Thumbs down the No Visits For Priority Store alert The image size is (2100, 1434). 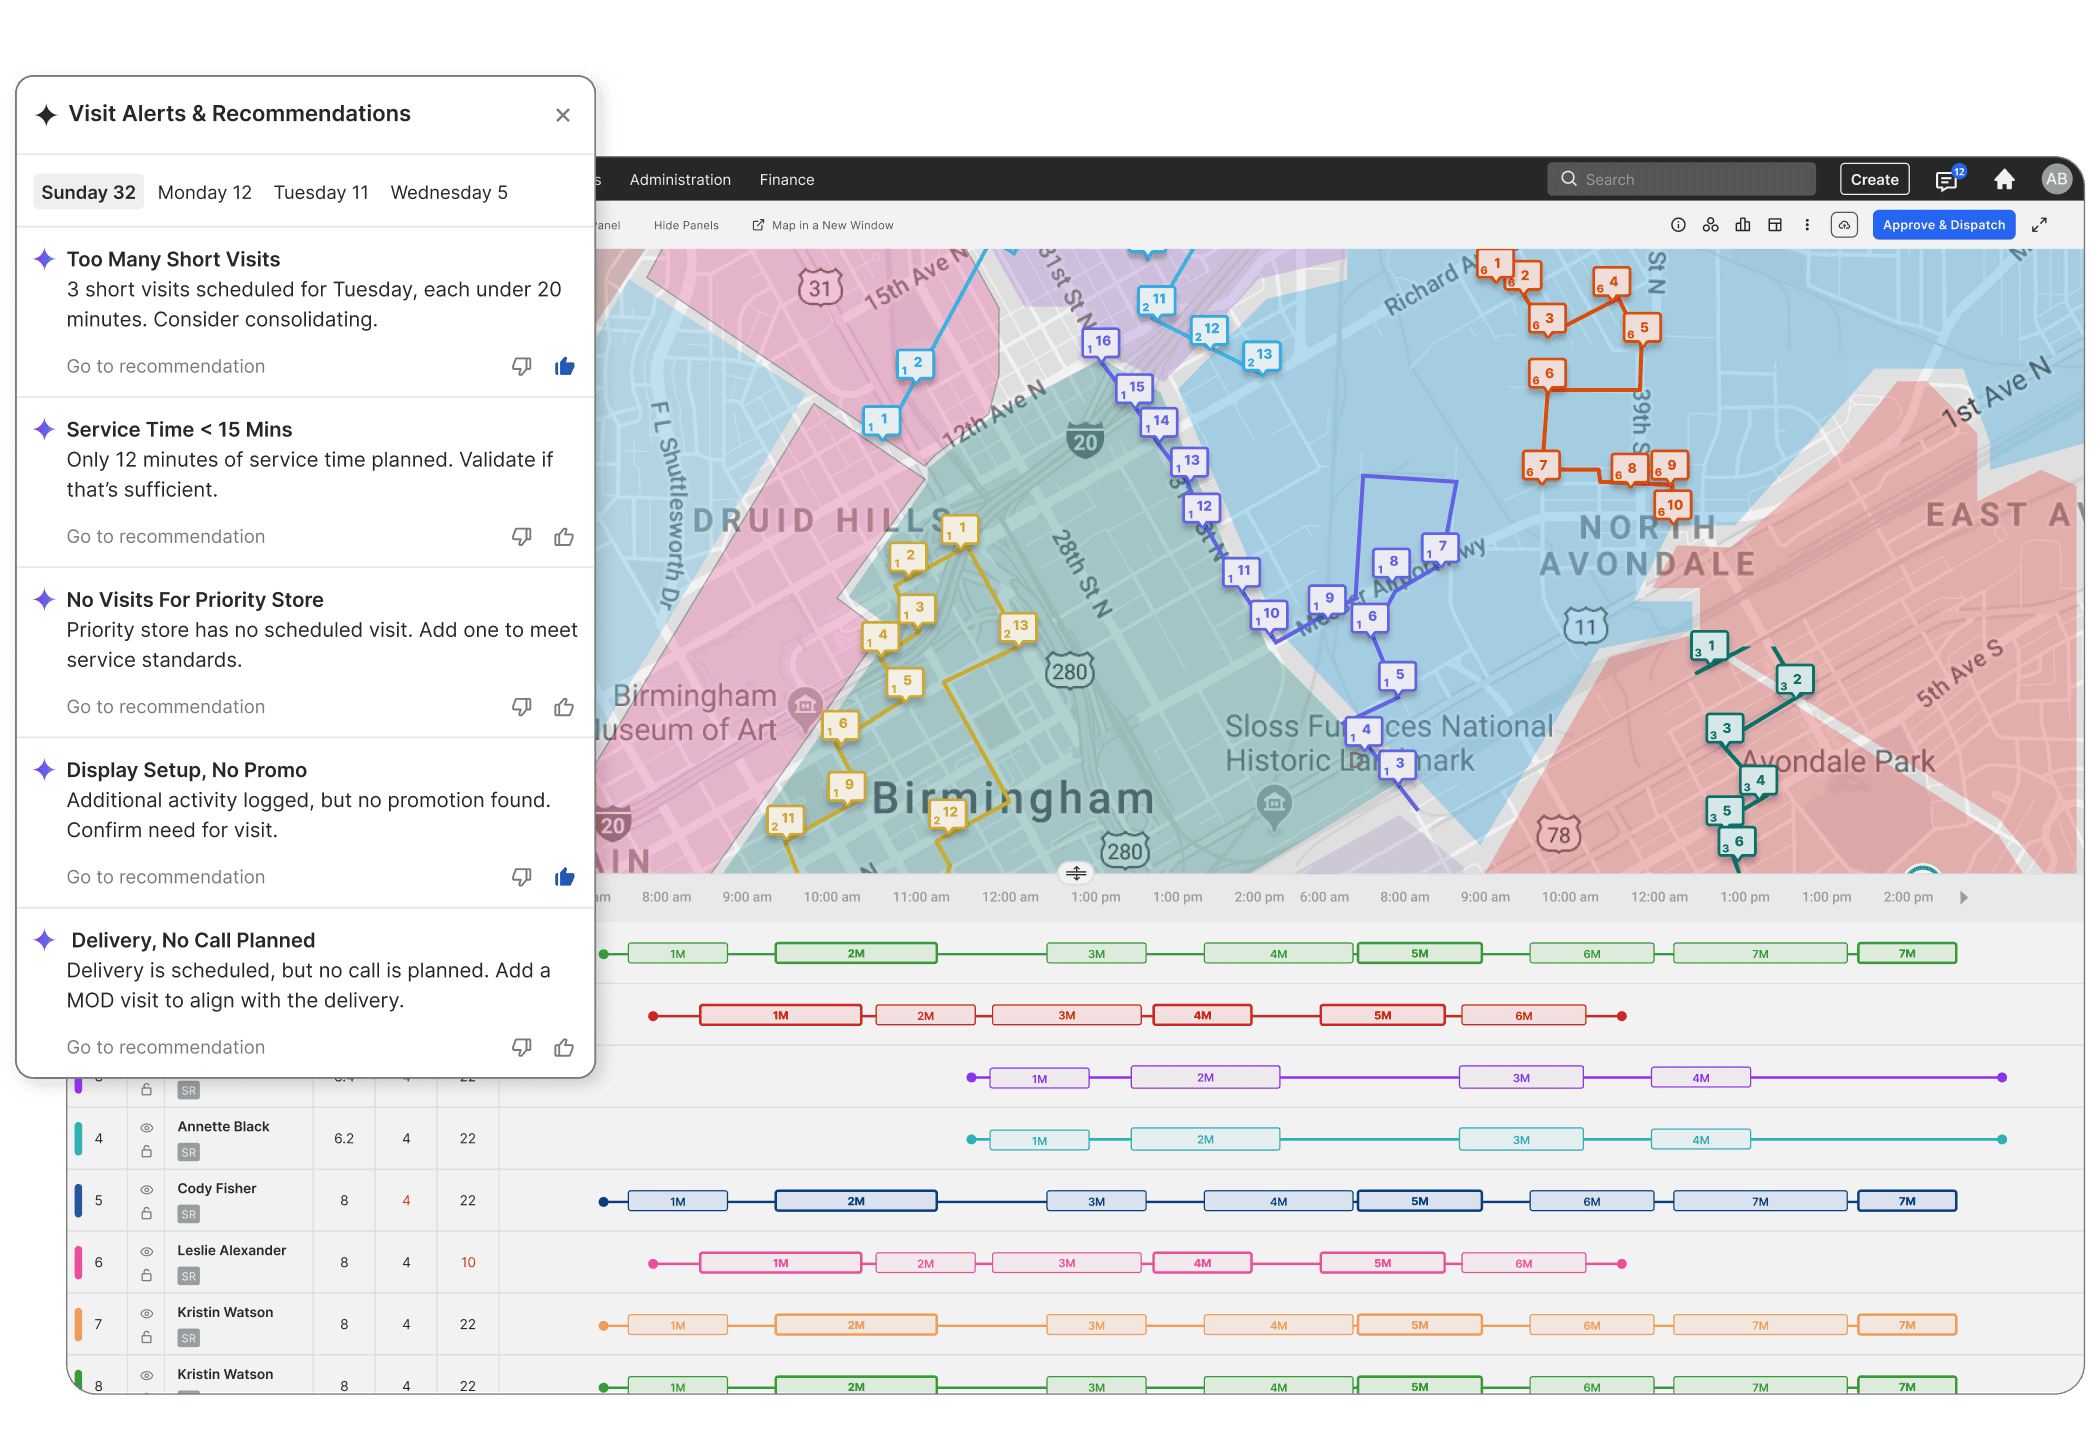[x=521, y=707]
